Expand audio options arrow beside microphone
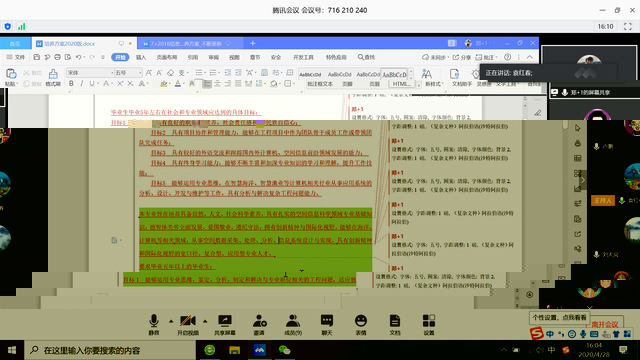Viewport: 640px width, 360px height. click(x=171, y=321)
